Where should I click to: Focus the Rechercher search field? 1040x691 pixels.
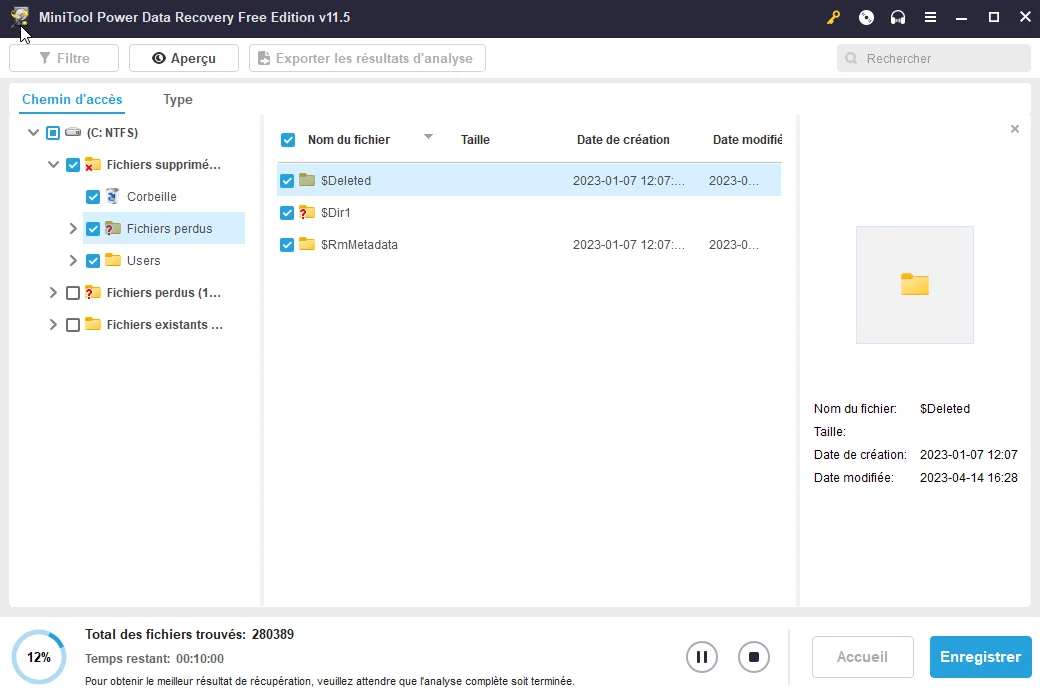pyautogui.click(x=933, y=58)
